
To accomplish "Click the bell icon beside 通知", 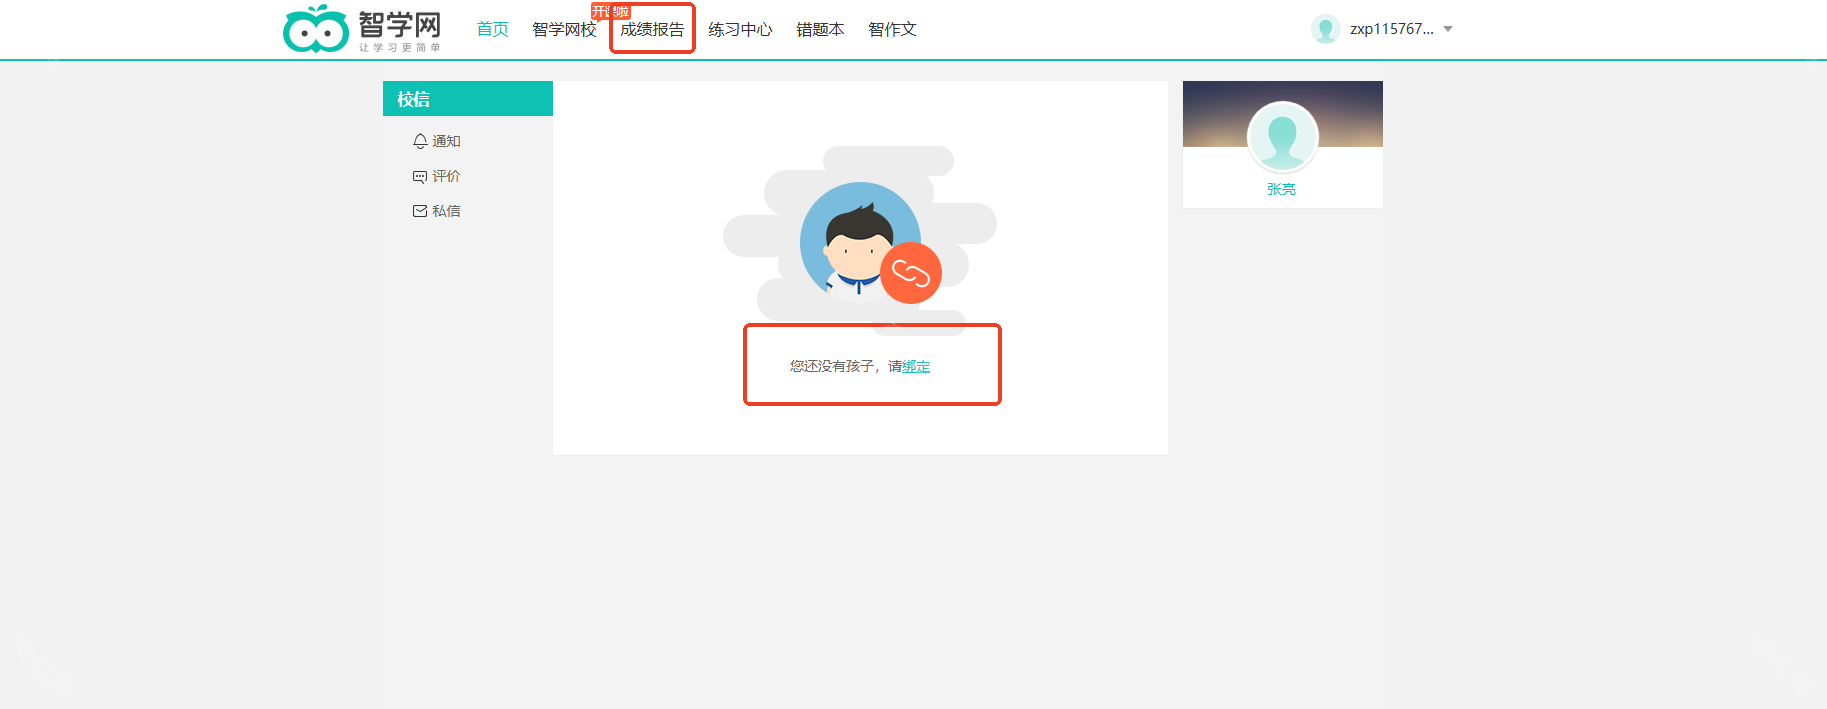I will pos(420,141).
